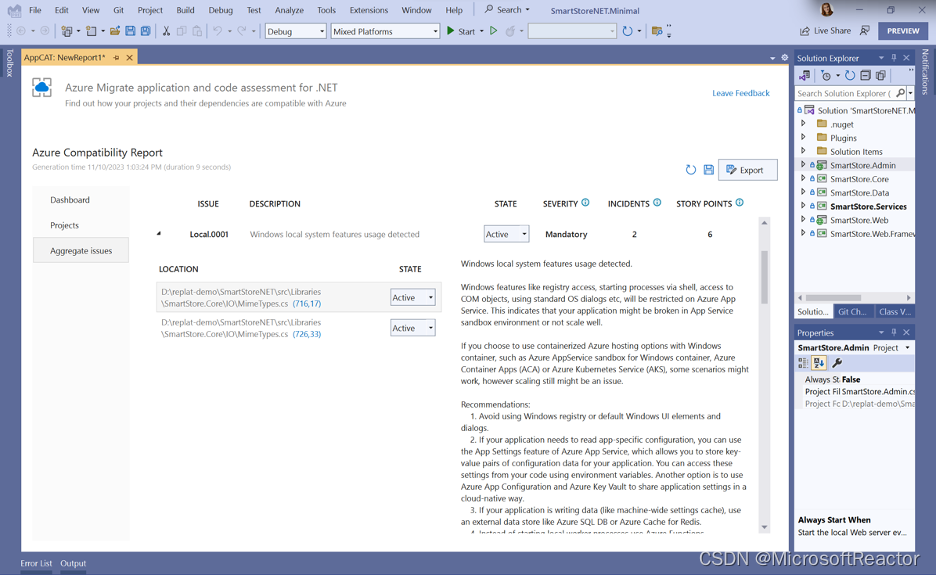936x576 pixels.
Task: Click the Cut scissors icon
Action: [167, 31]
